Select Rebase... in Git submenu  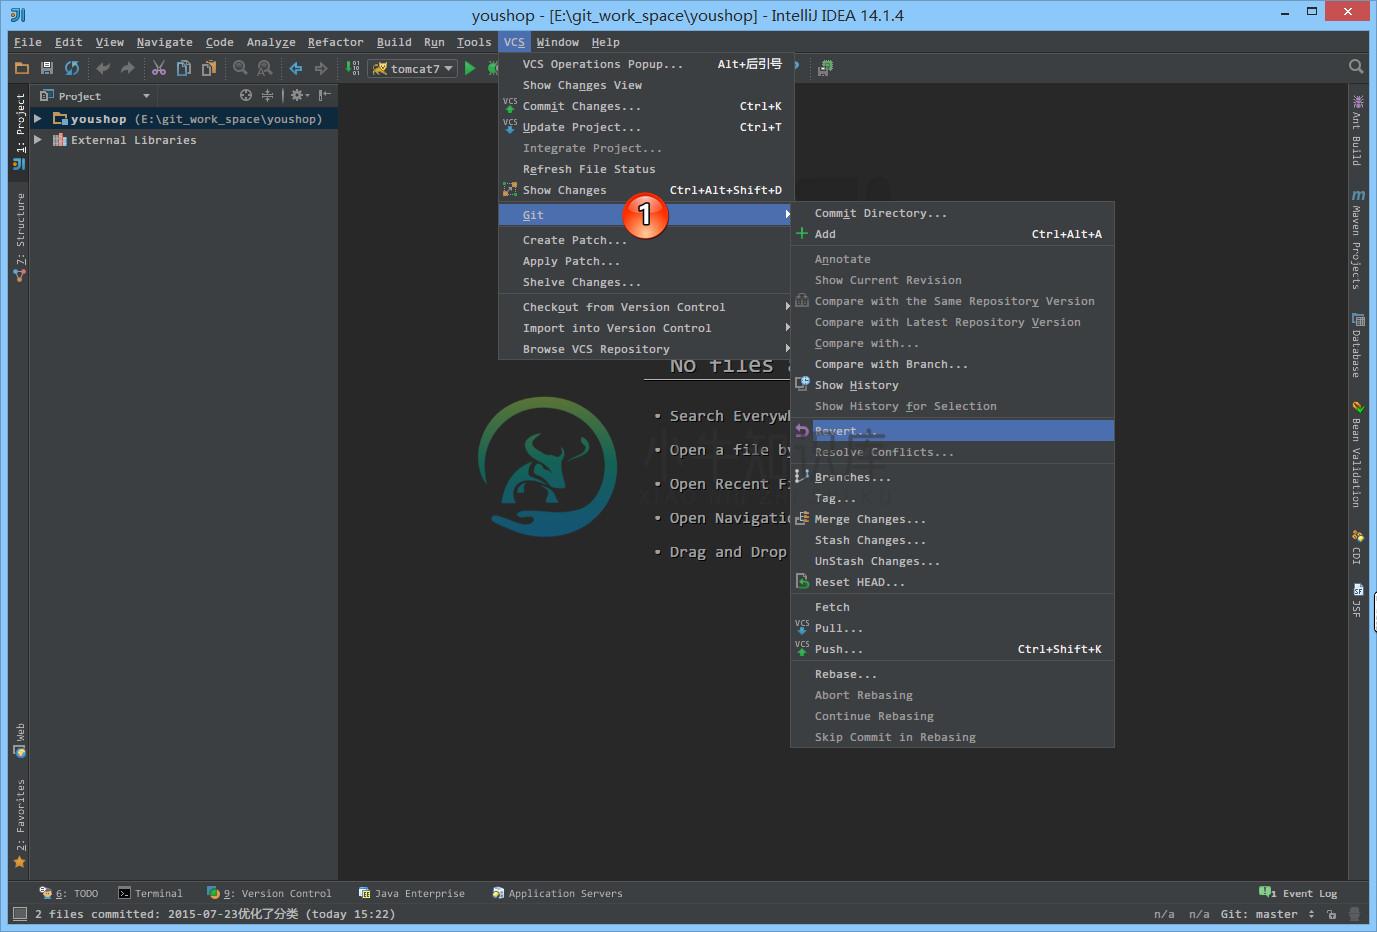(952, 674)
